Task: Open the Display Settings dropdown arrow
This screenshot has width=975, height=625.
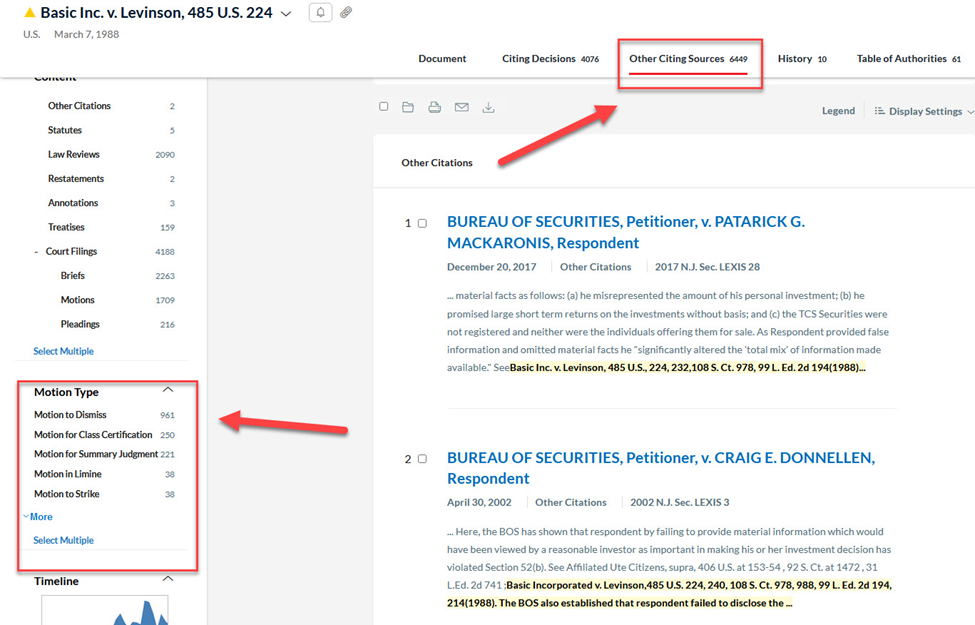Action: [970, 112]
